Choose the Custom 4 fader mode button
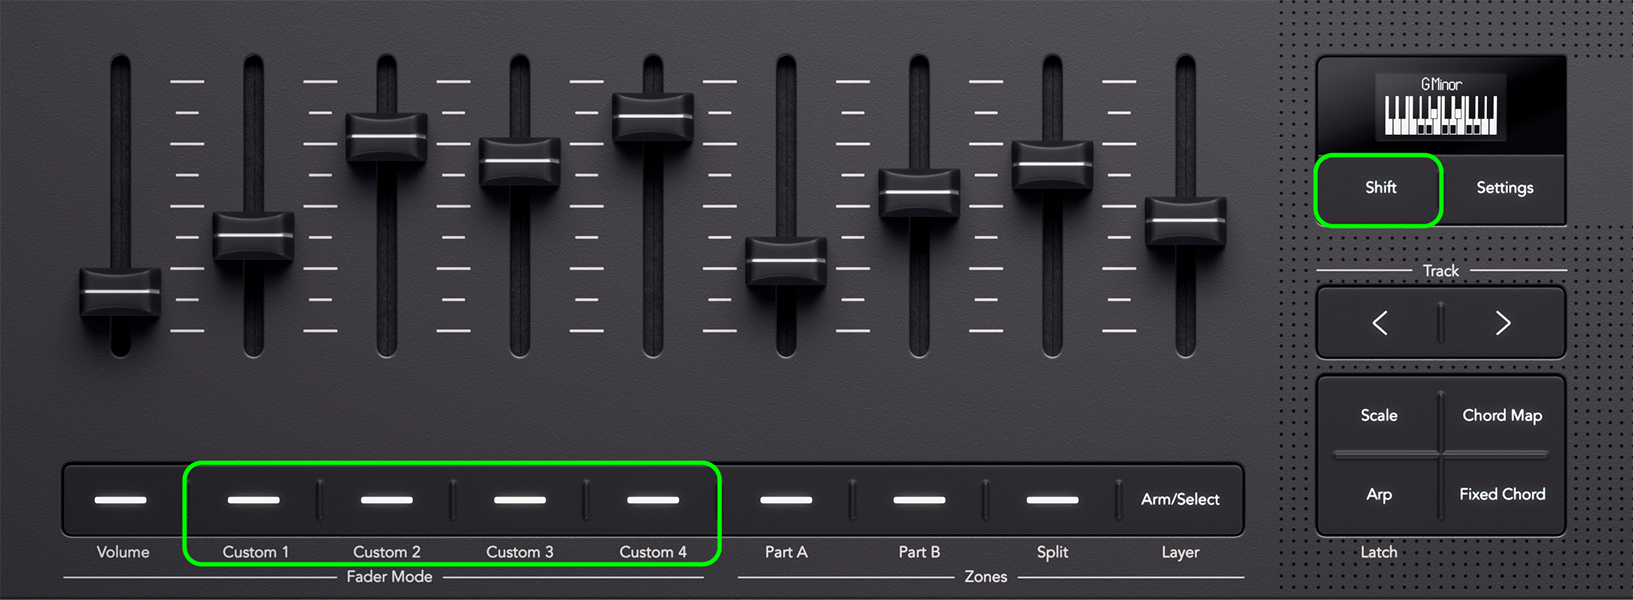Screen dimensions: 1633x600 [x=653, y=499]
